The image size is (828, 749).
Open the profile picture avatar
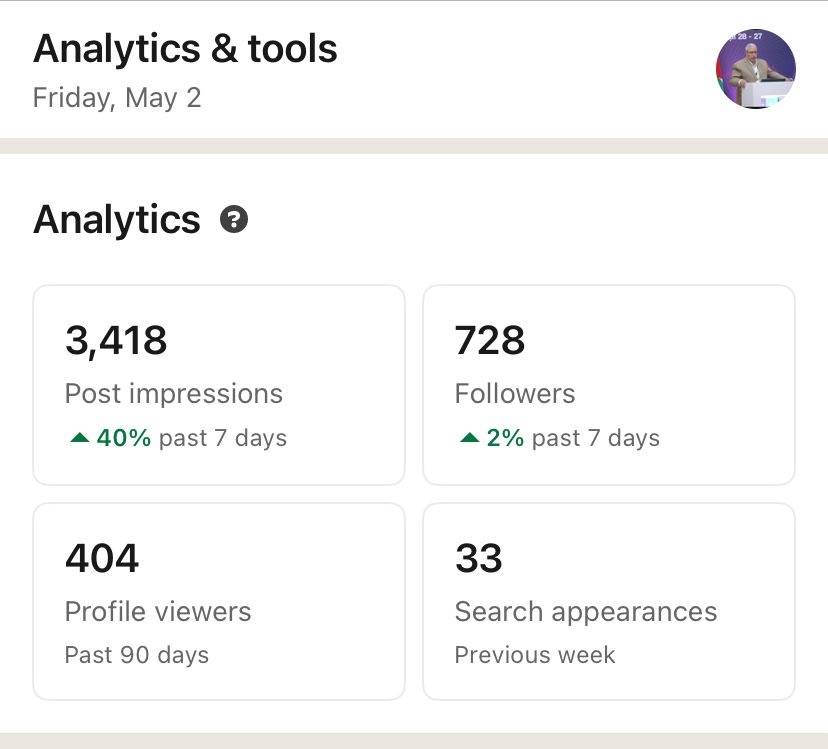click(755, 68)
